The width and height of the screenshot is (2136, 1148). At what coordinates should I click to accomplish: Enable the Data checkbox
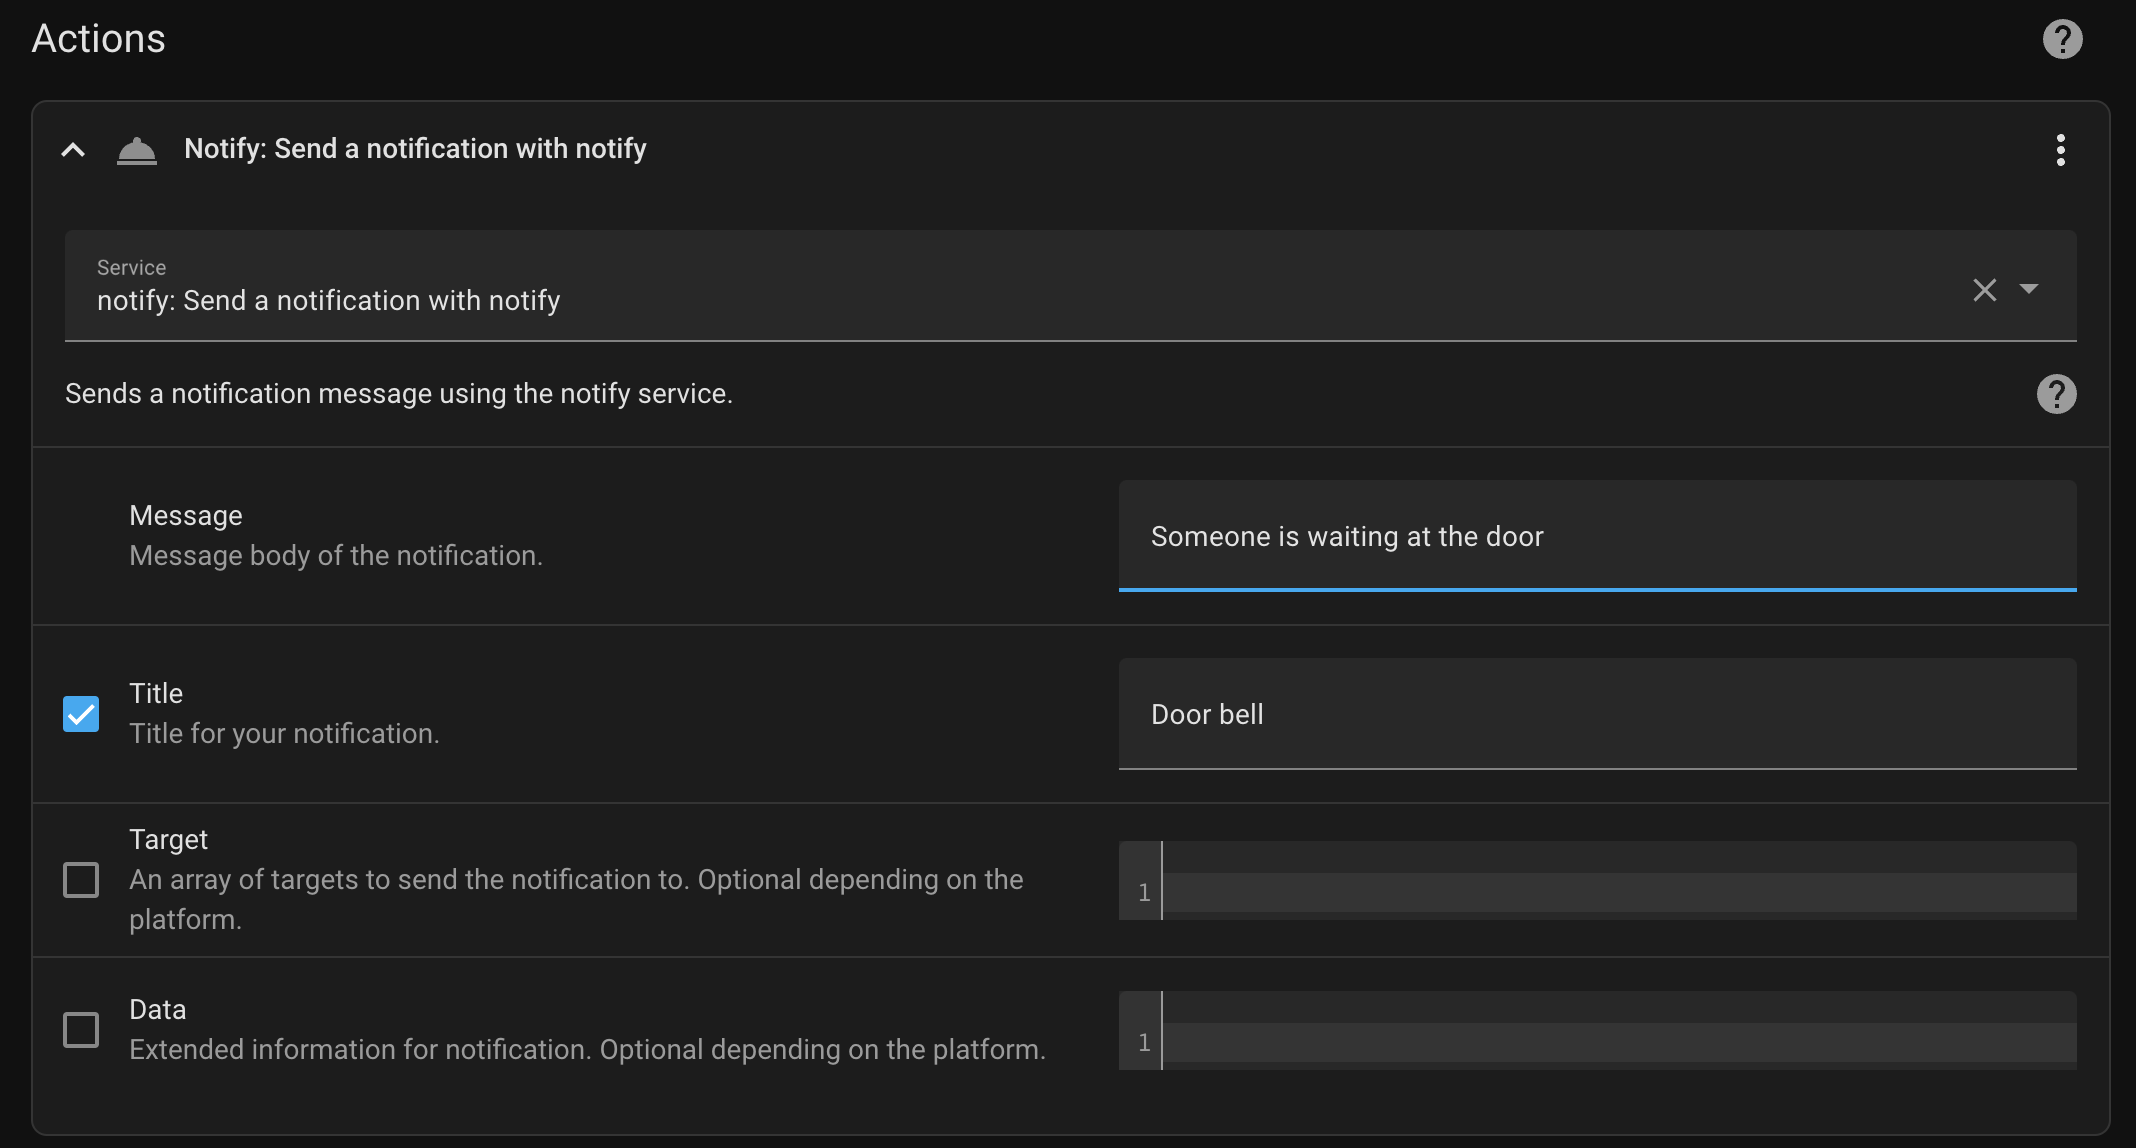81,1030
